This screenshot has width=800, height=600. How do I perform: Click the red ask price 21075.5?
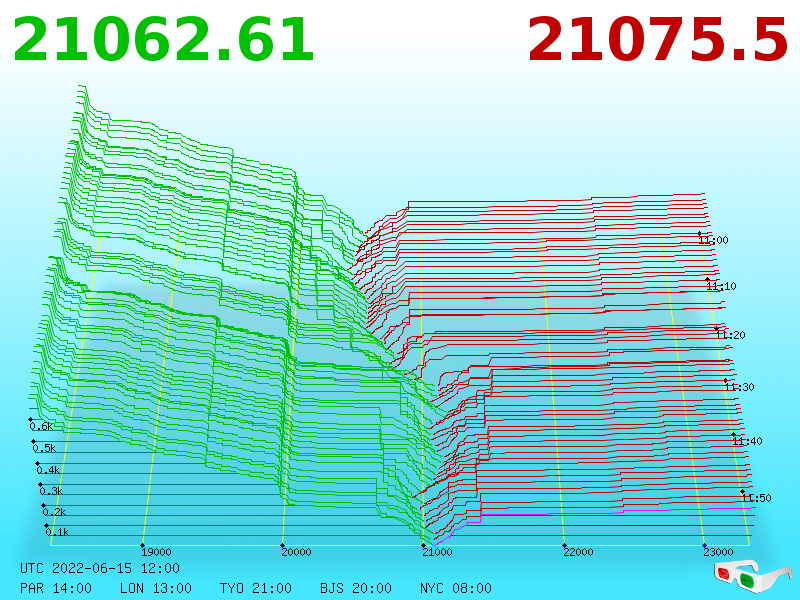(658, 40)
